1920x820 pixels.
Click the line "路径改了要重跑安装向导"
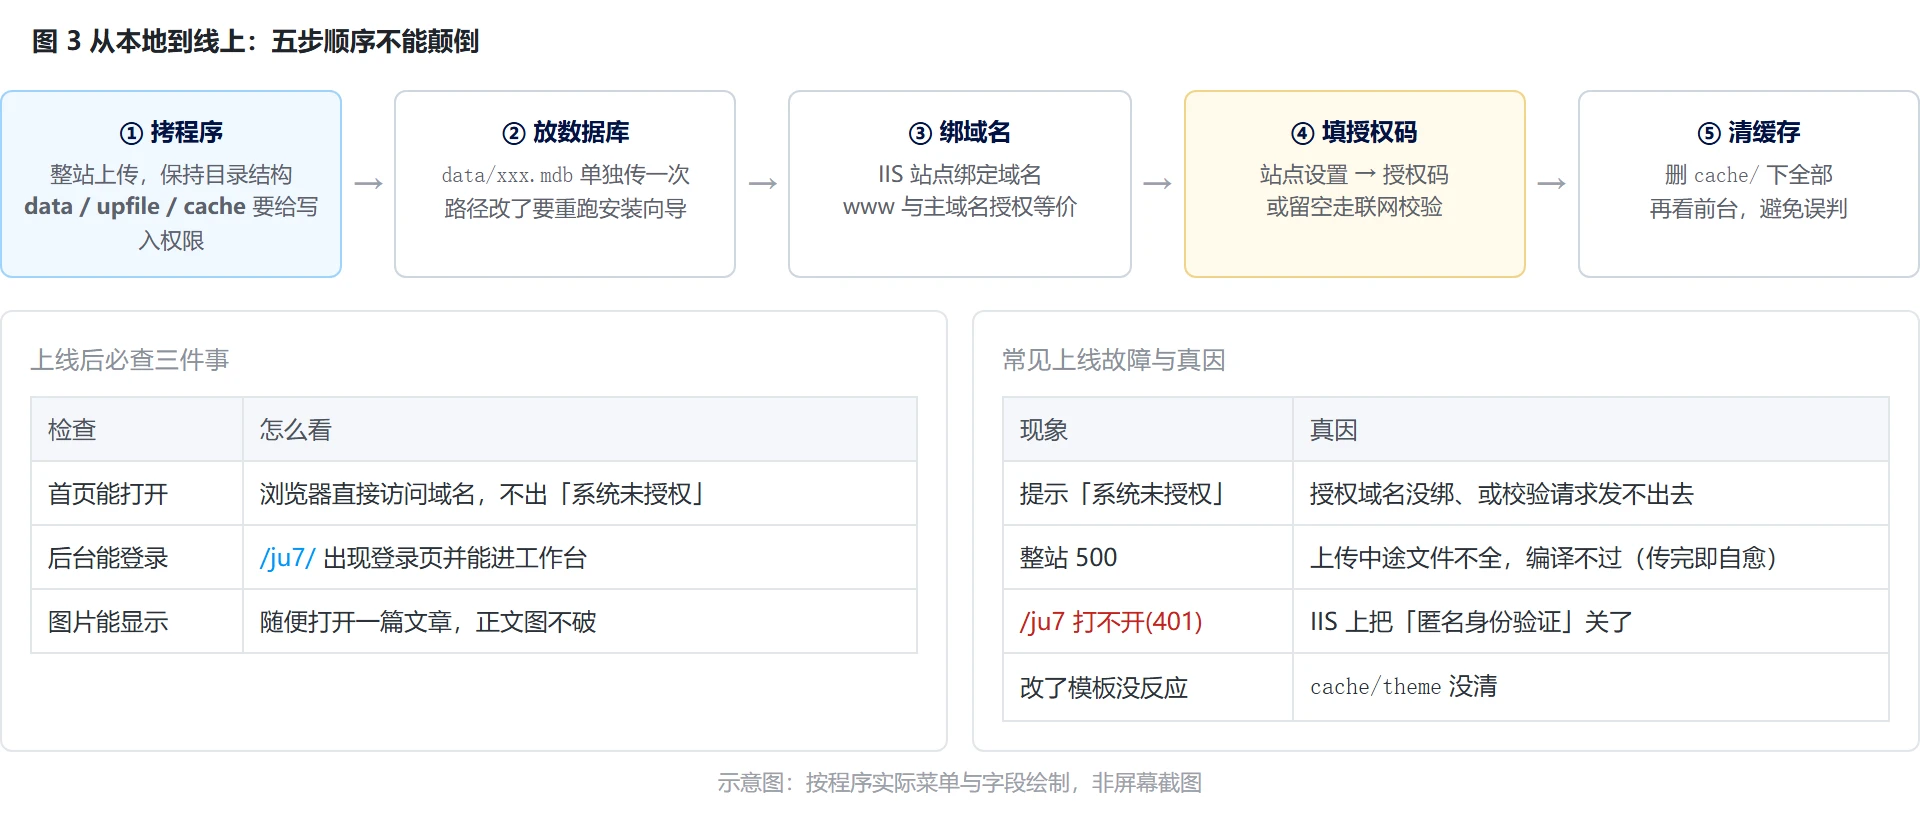(x=565, y=208)
